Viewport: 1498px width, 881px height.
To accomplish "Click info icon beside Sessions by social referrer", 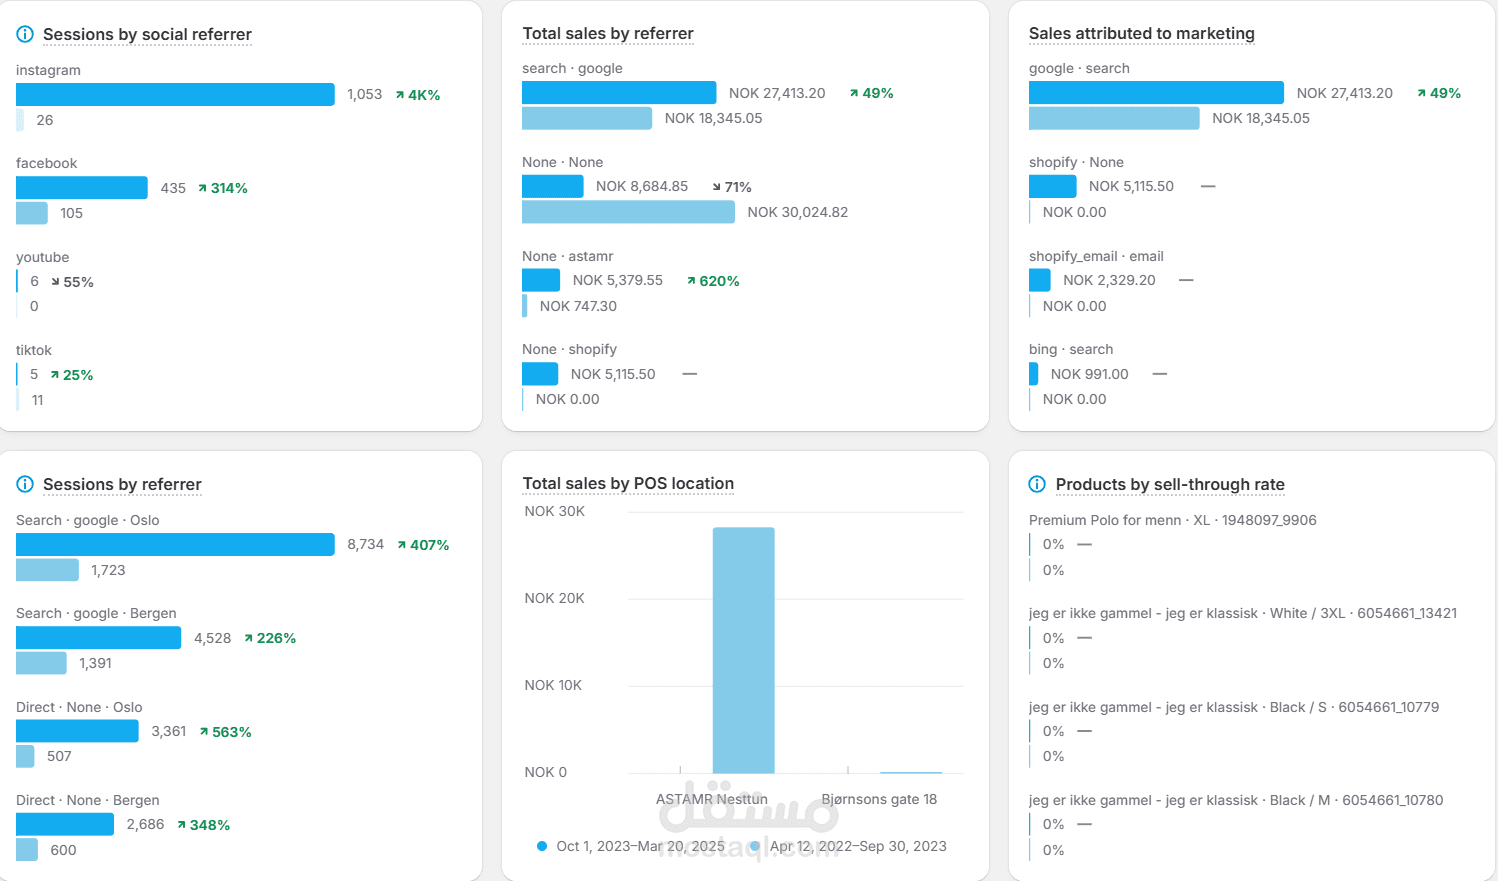I will coord(25,34).
